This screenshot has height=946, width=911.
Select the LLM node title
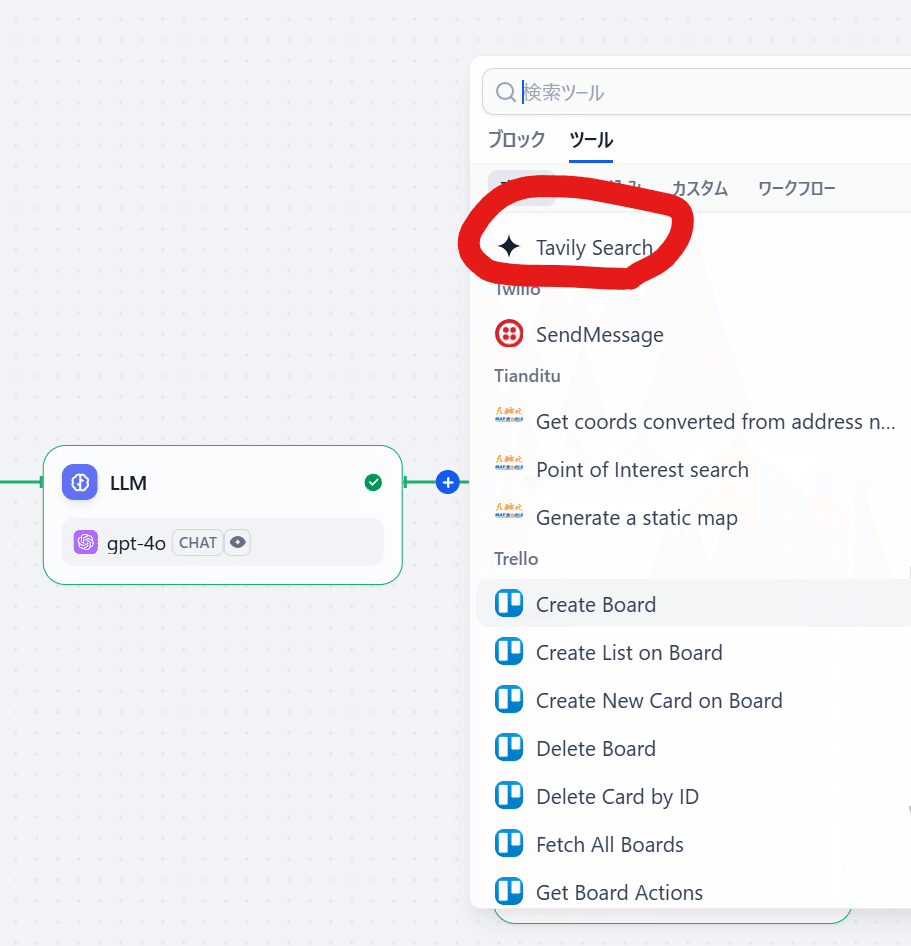click(128, 483)
